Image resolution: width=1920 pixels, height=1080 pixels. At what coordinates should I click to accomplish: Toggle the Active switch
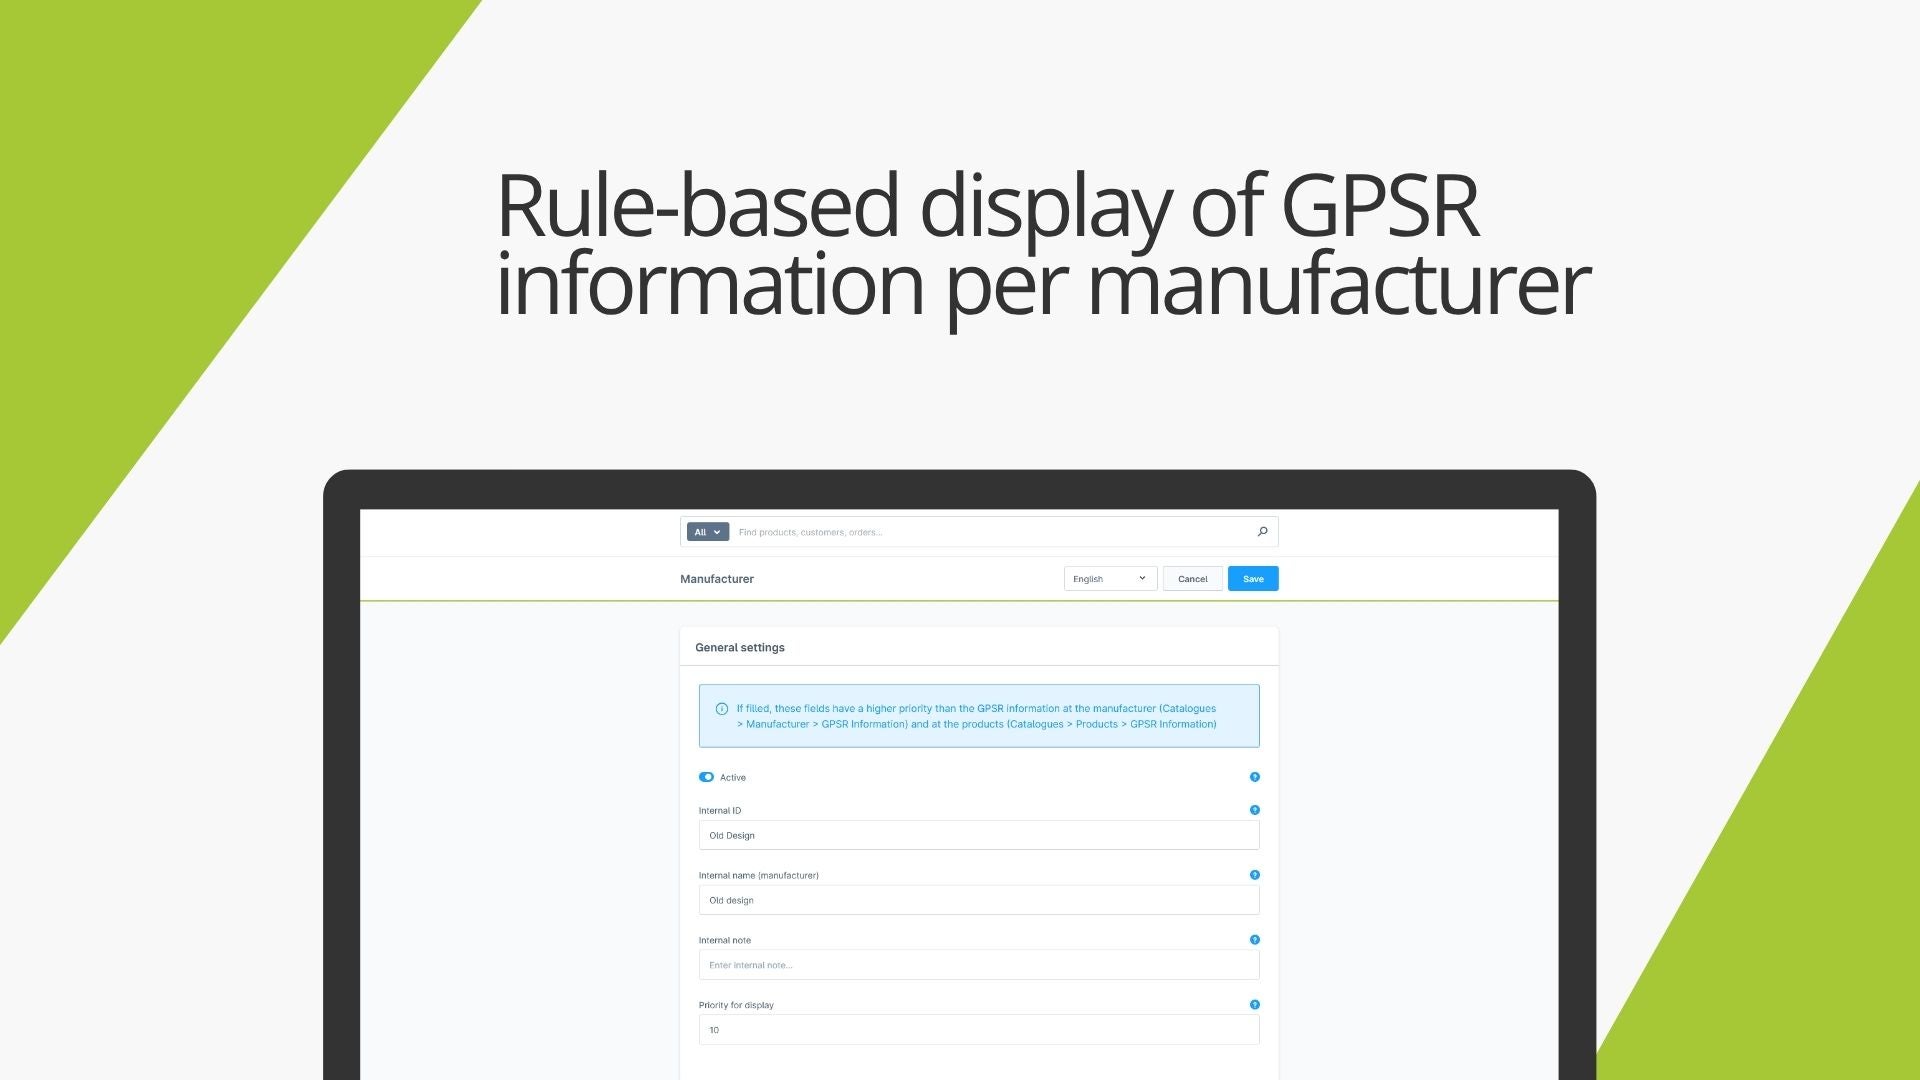[x=706, y=777]
